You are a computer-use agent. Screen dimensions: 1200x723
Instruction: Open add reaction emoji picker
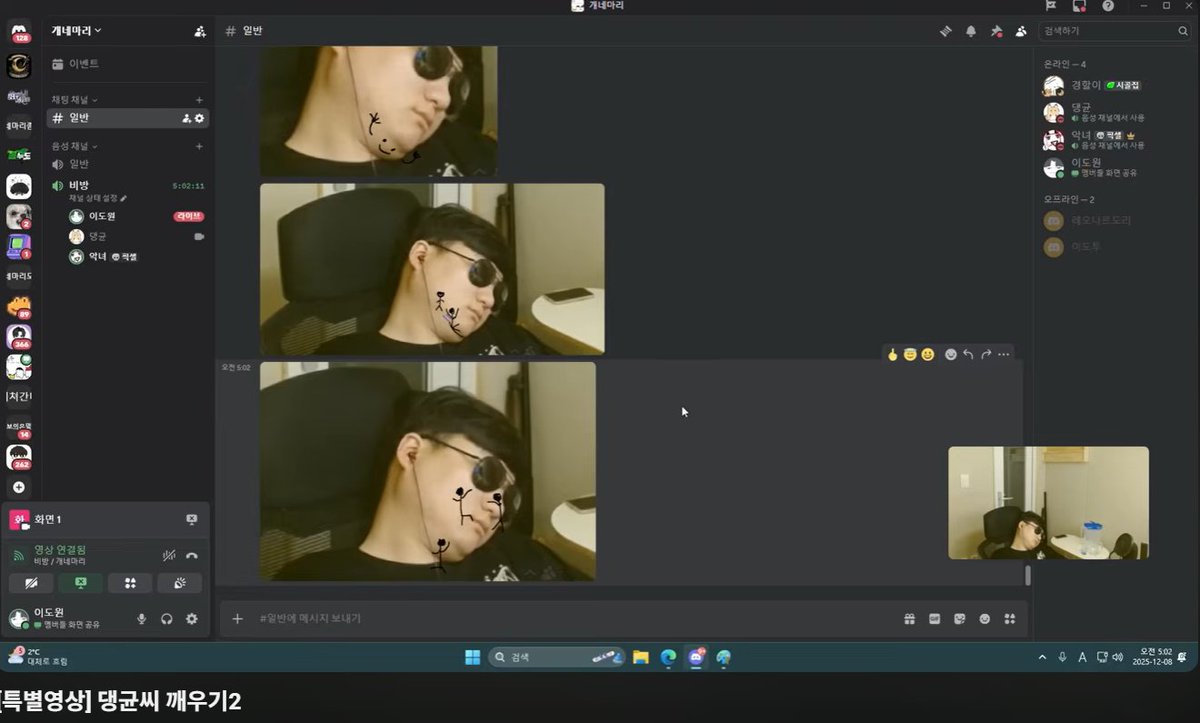[x=950, y=354]
